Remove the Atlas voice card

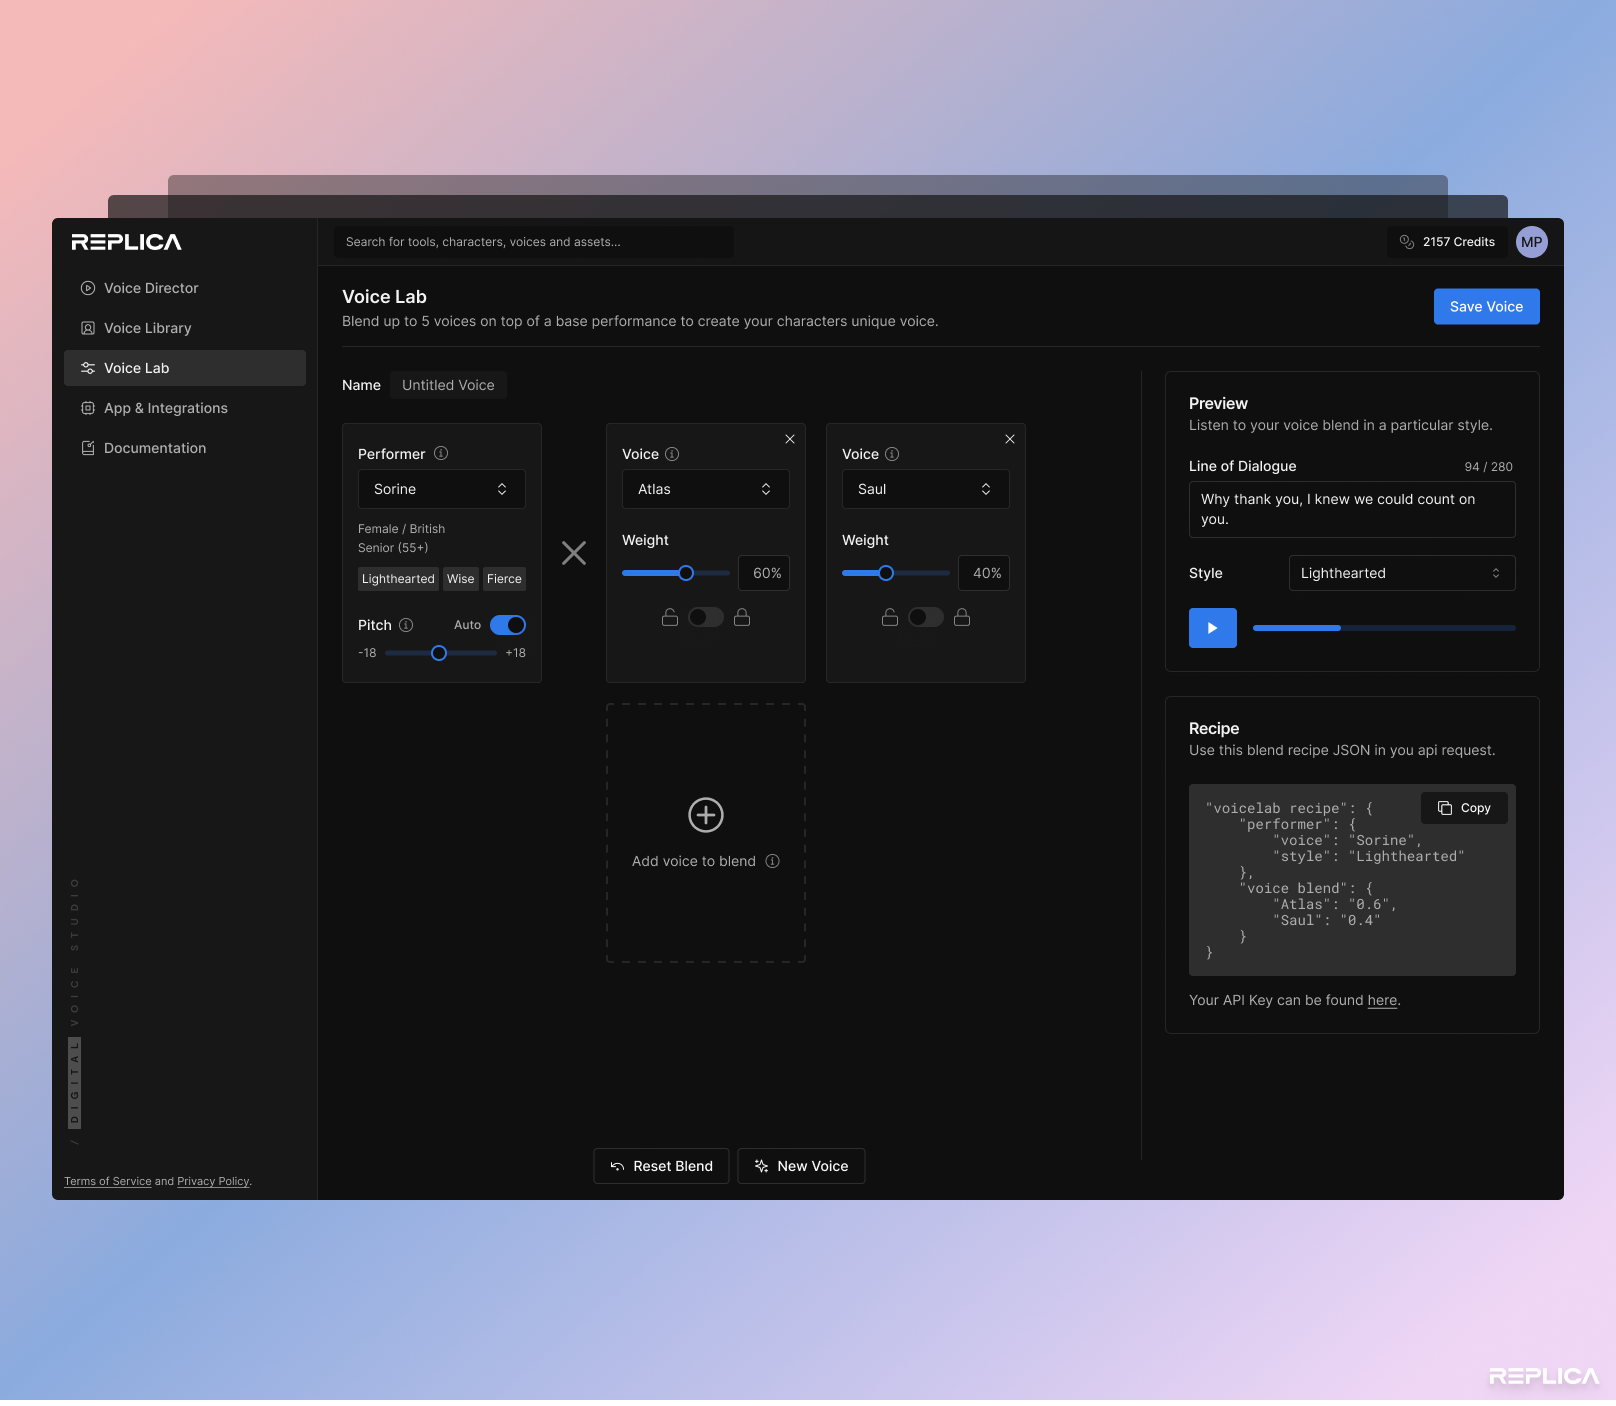[790, 439]
